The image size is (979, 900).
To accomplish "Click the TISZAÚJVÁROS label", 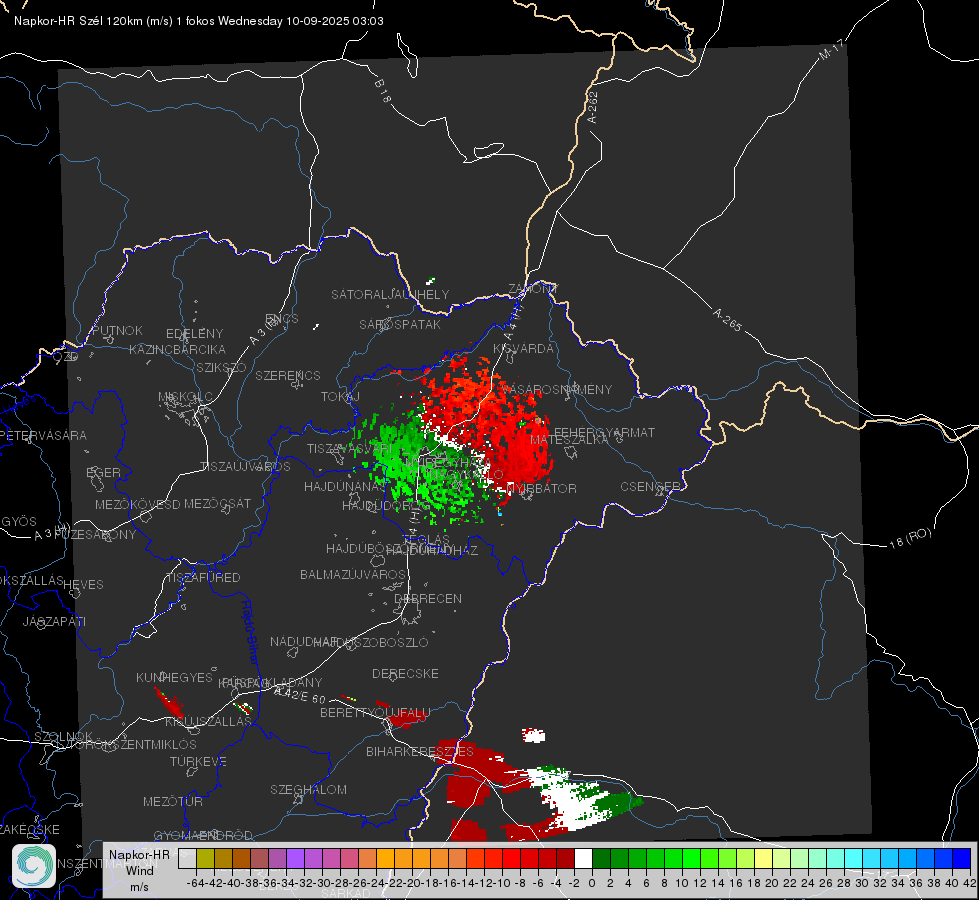I will coord(245,467).
